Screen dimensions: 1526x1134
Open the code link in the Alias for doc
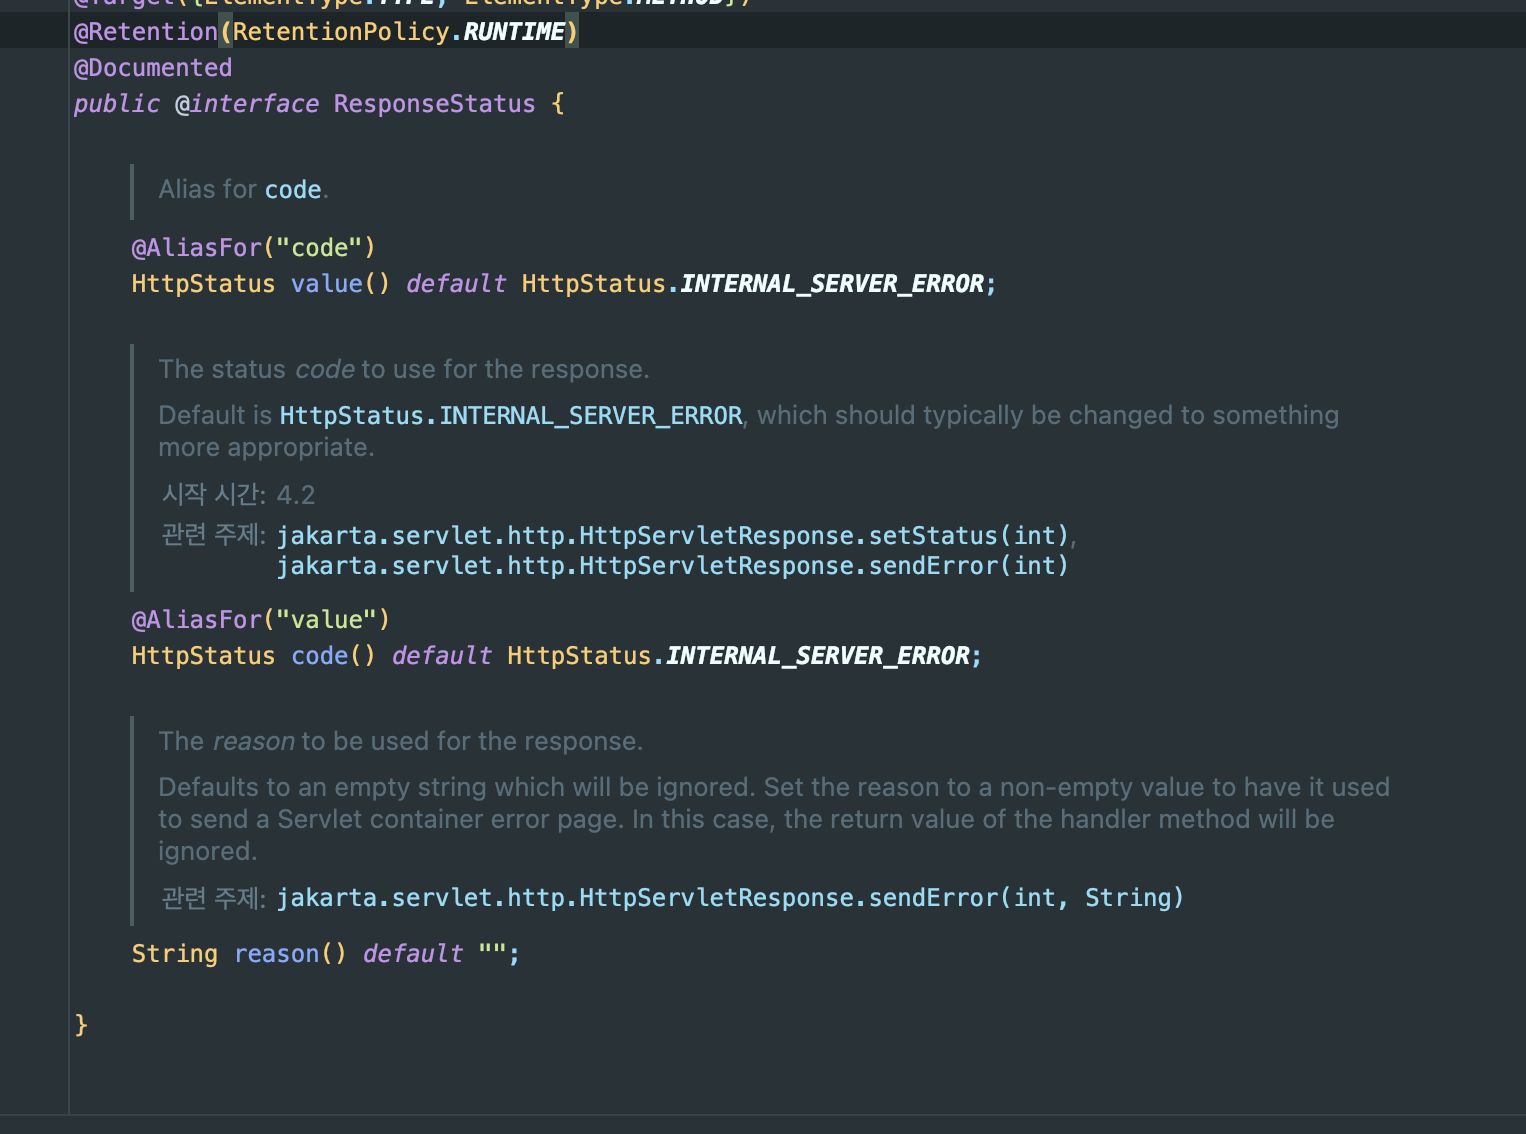(x=293, y=190)
